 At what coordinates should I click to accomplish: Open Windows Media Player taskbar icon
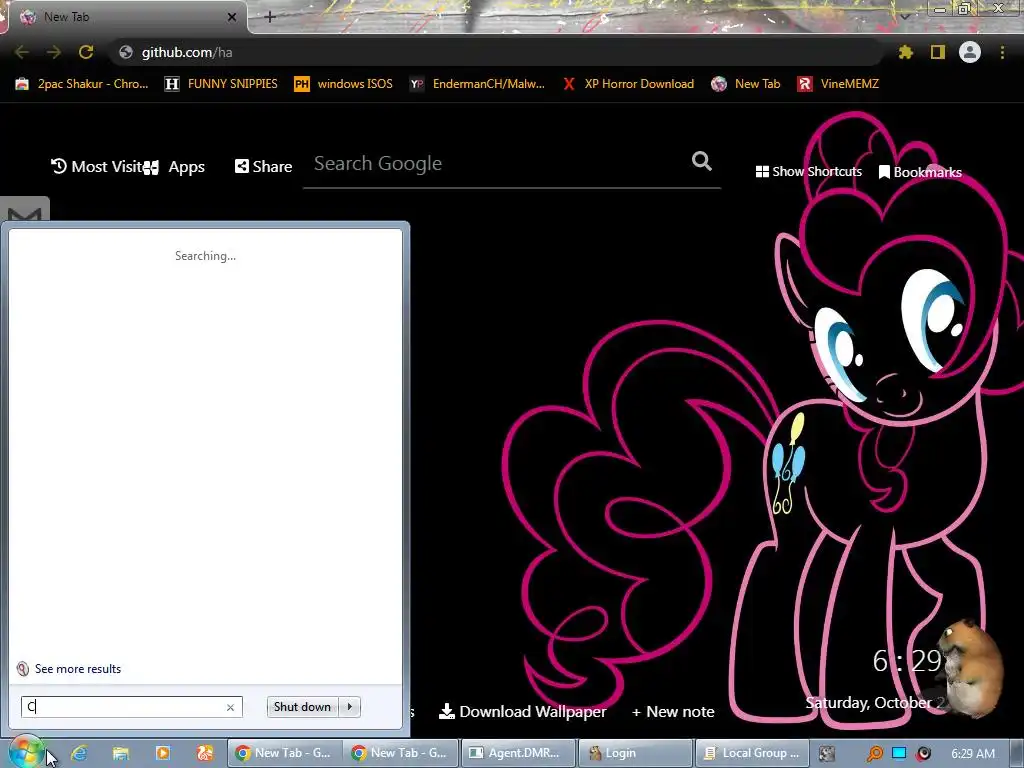[163, 753]
